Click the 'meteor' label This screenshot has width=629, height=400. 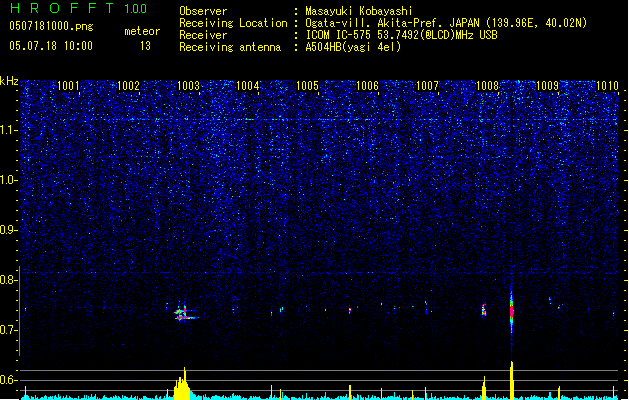click(142, 31)
